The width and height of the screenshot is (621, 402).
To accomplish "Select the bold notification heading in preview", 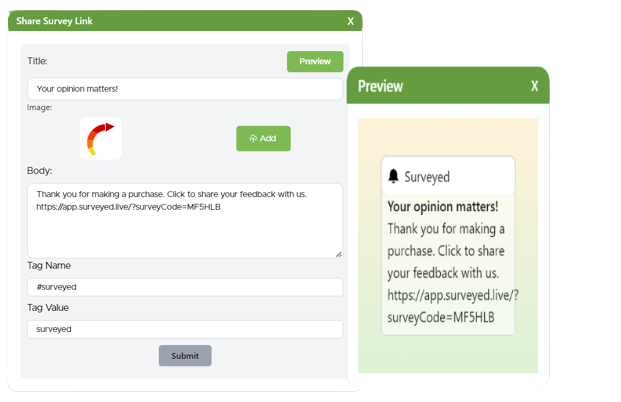I will (x=442, y=207).
